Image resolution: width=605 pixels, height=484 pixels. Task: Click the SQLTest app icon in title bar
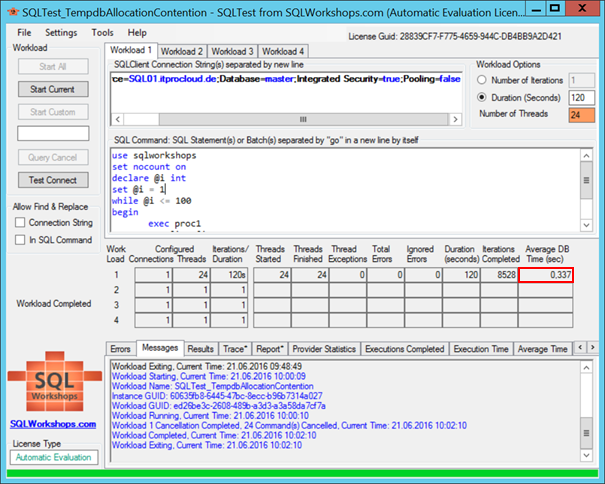[13, 12]
